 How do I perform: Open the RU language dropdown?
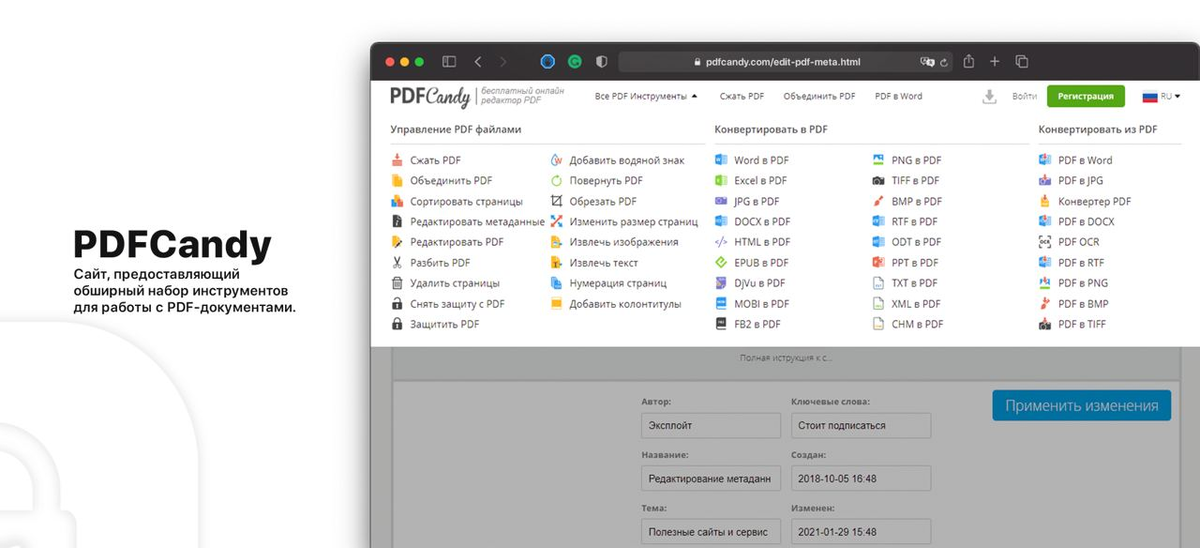coord(1162,97)
